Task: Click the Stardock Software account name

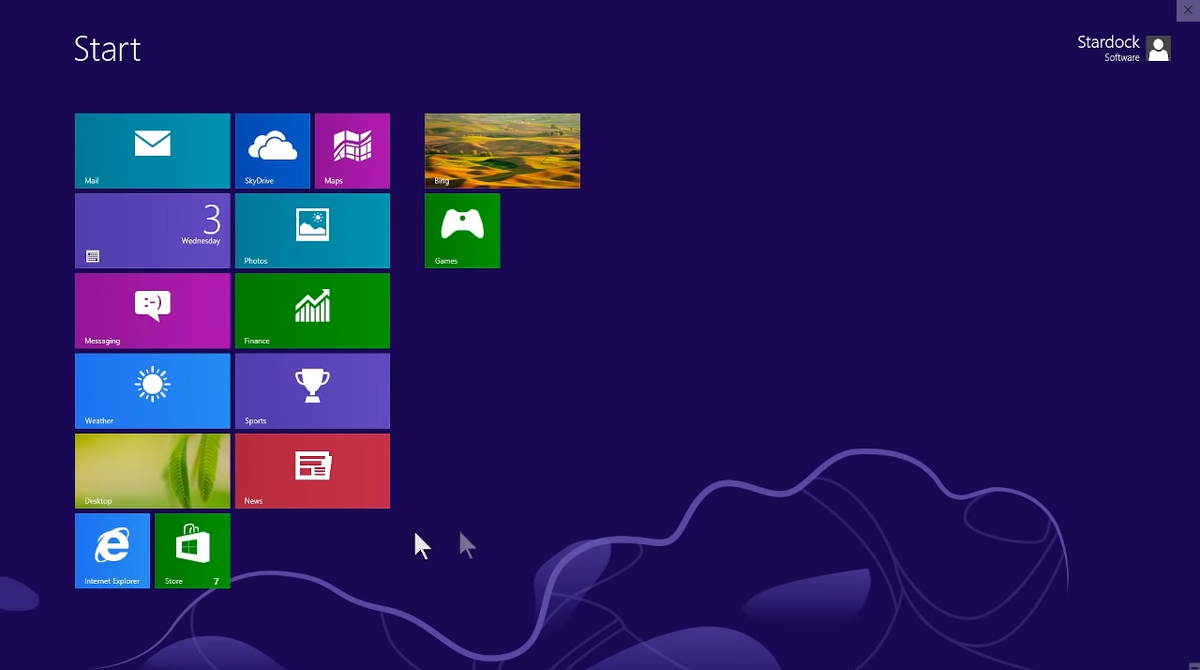Action: pyautogui.click(x=1108, y=48)
